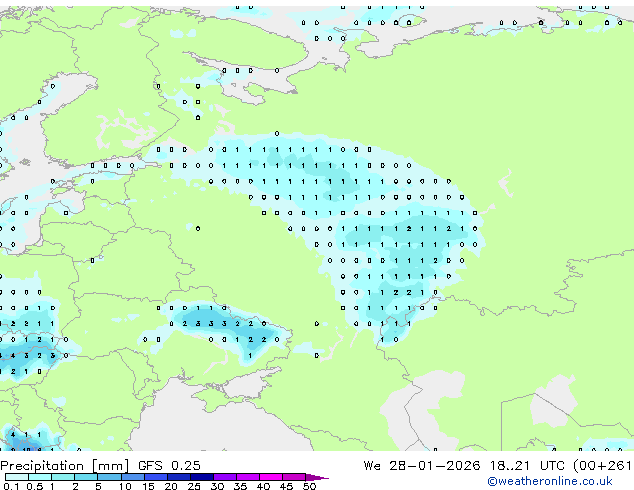Click the 'We 28-01-2026' date text
The image size is (634, 490).
tap(422, 465)
